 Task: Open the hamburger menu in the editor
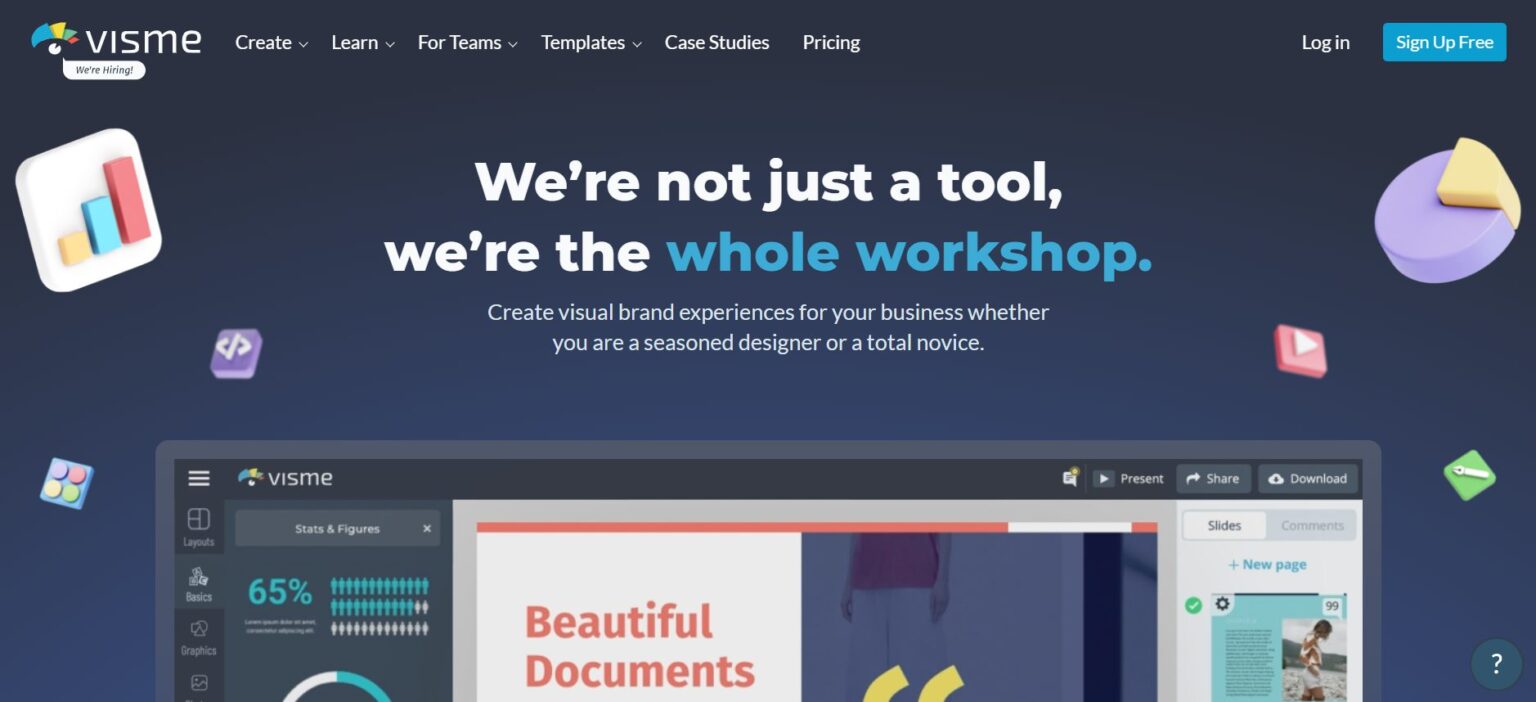click(x=199, y=478)
